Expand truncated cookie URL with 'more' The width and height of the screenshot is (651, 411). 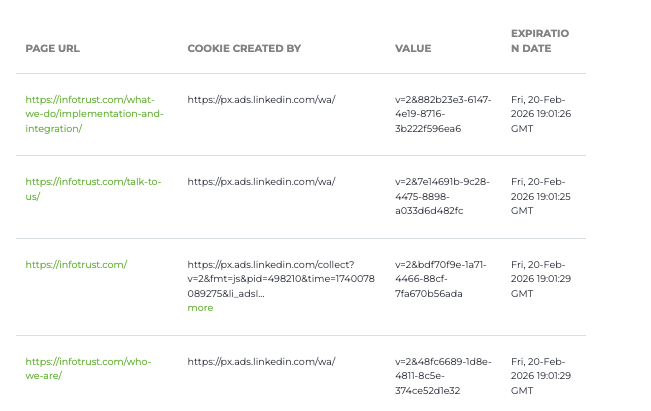click(200, 308)
